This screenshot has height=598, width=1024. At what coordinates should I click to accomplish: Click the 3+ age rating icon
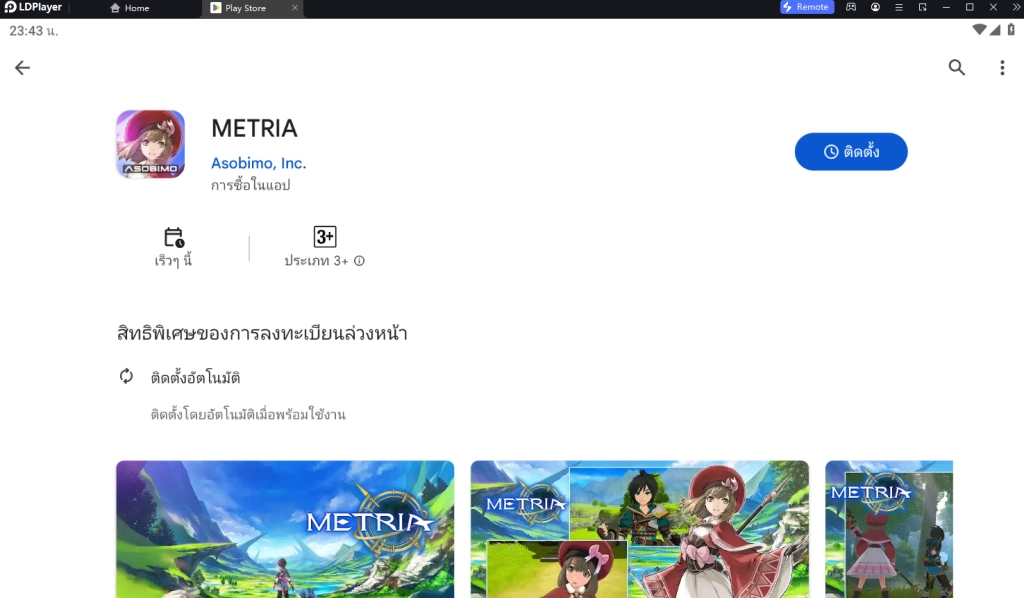pyautogui.click(x=324, y=238)
